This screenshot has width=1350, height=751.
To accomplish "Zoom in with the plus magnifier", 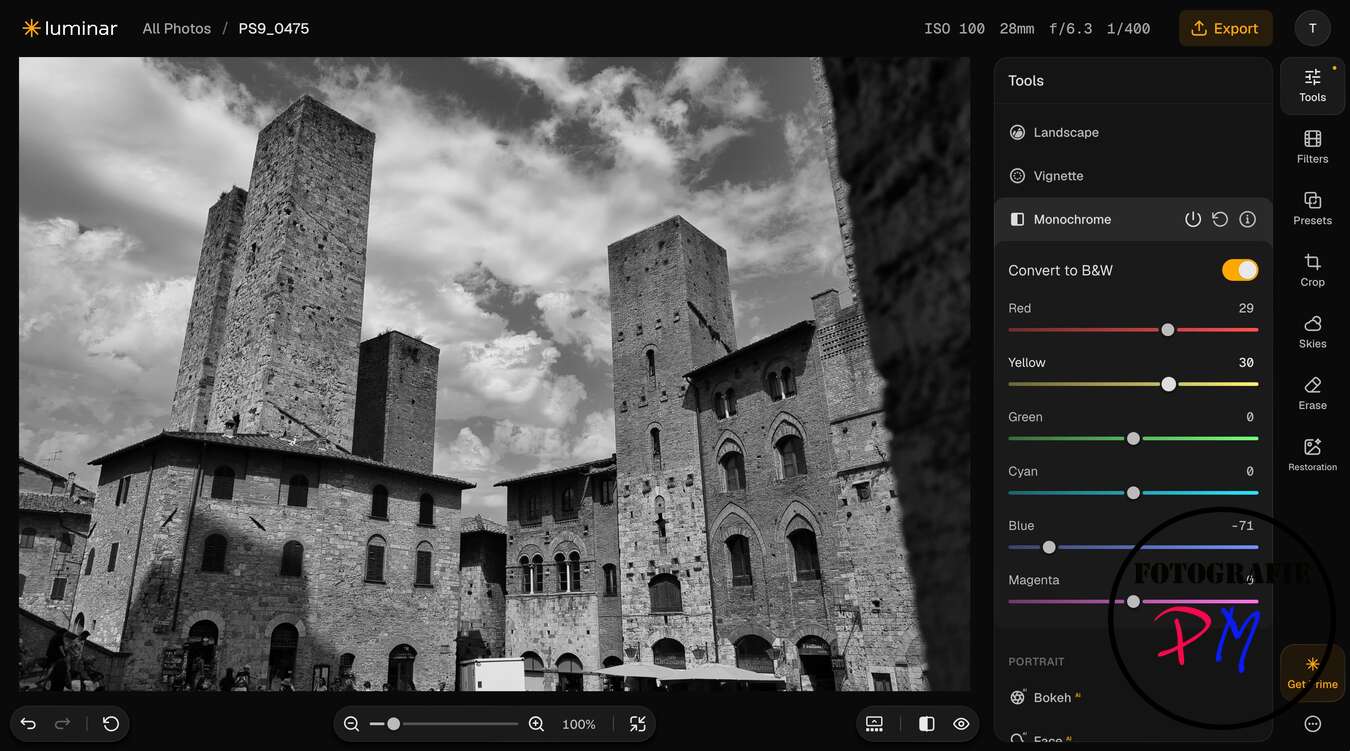I will pos(536,724).
